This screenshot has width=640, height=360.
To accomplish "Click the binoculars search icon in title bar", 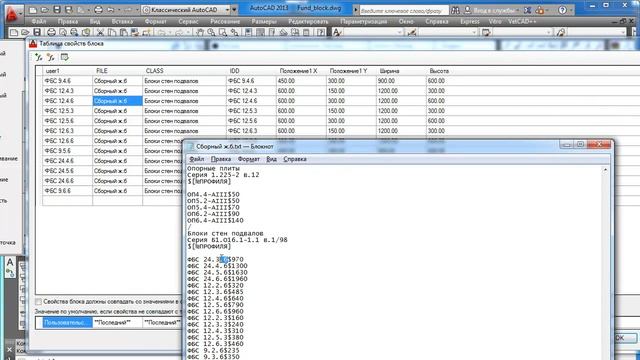I will 455,10.
